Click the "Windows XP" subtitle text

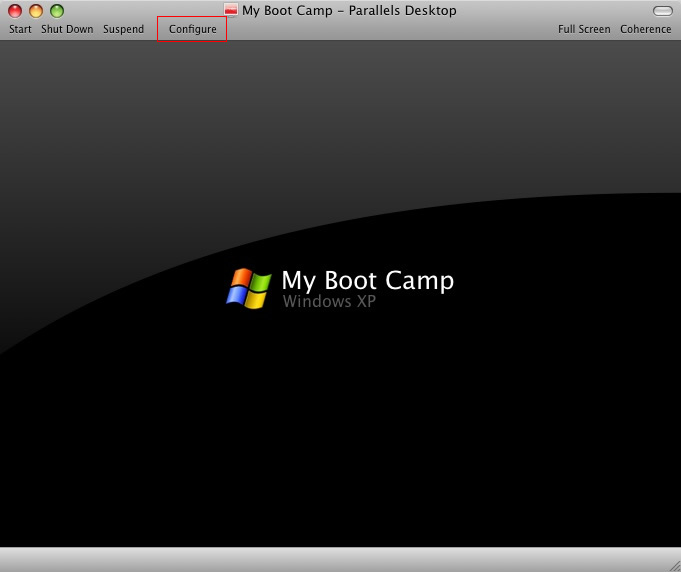329,301
